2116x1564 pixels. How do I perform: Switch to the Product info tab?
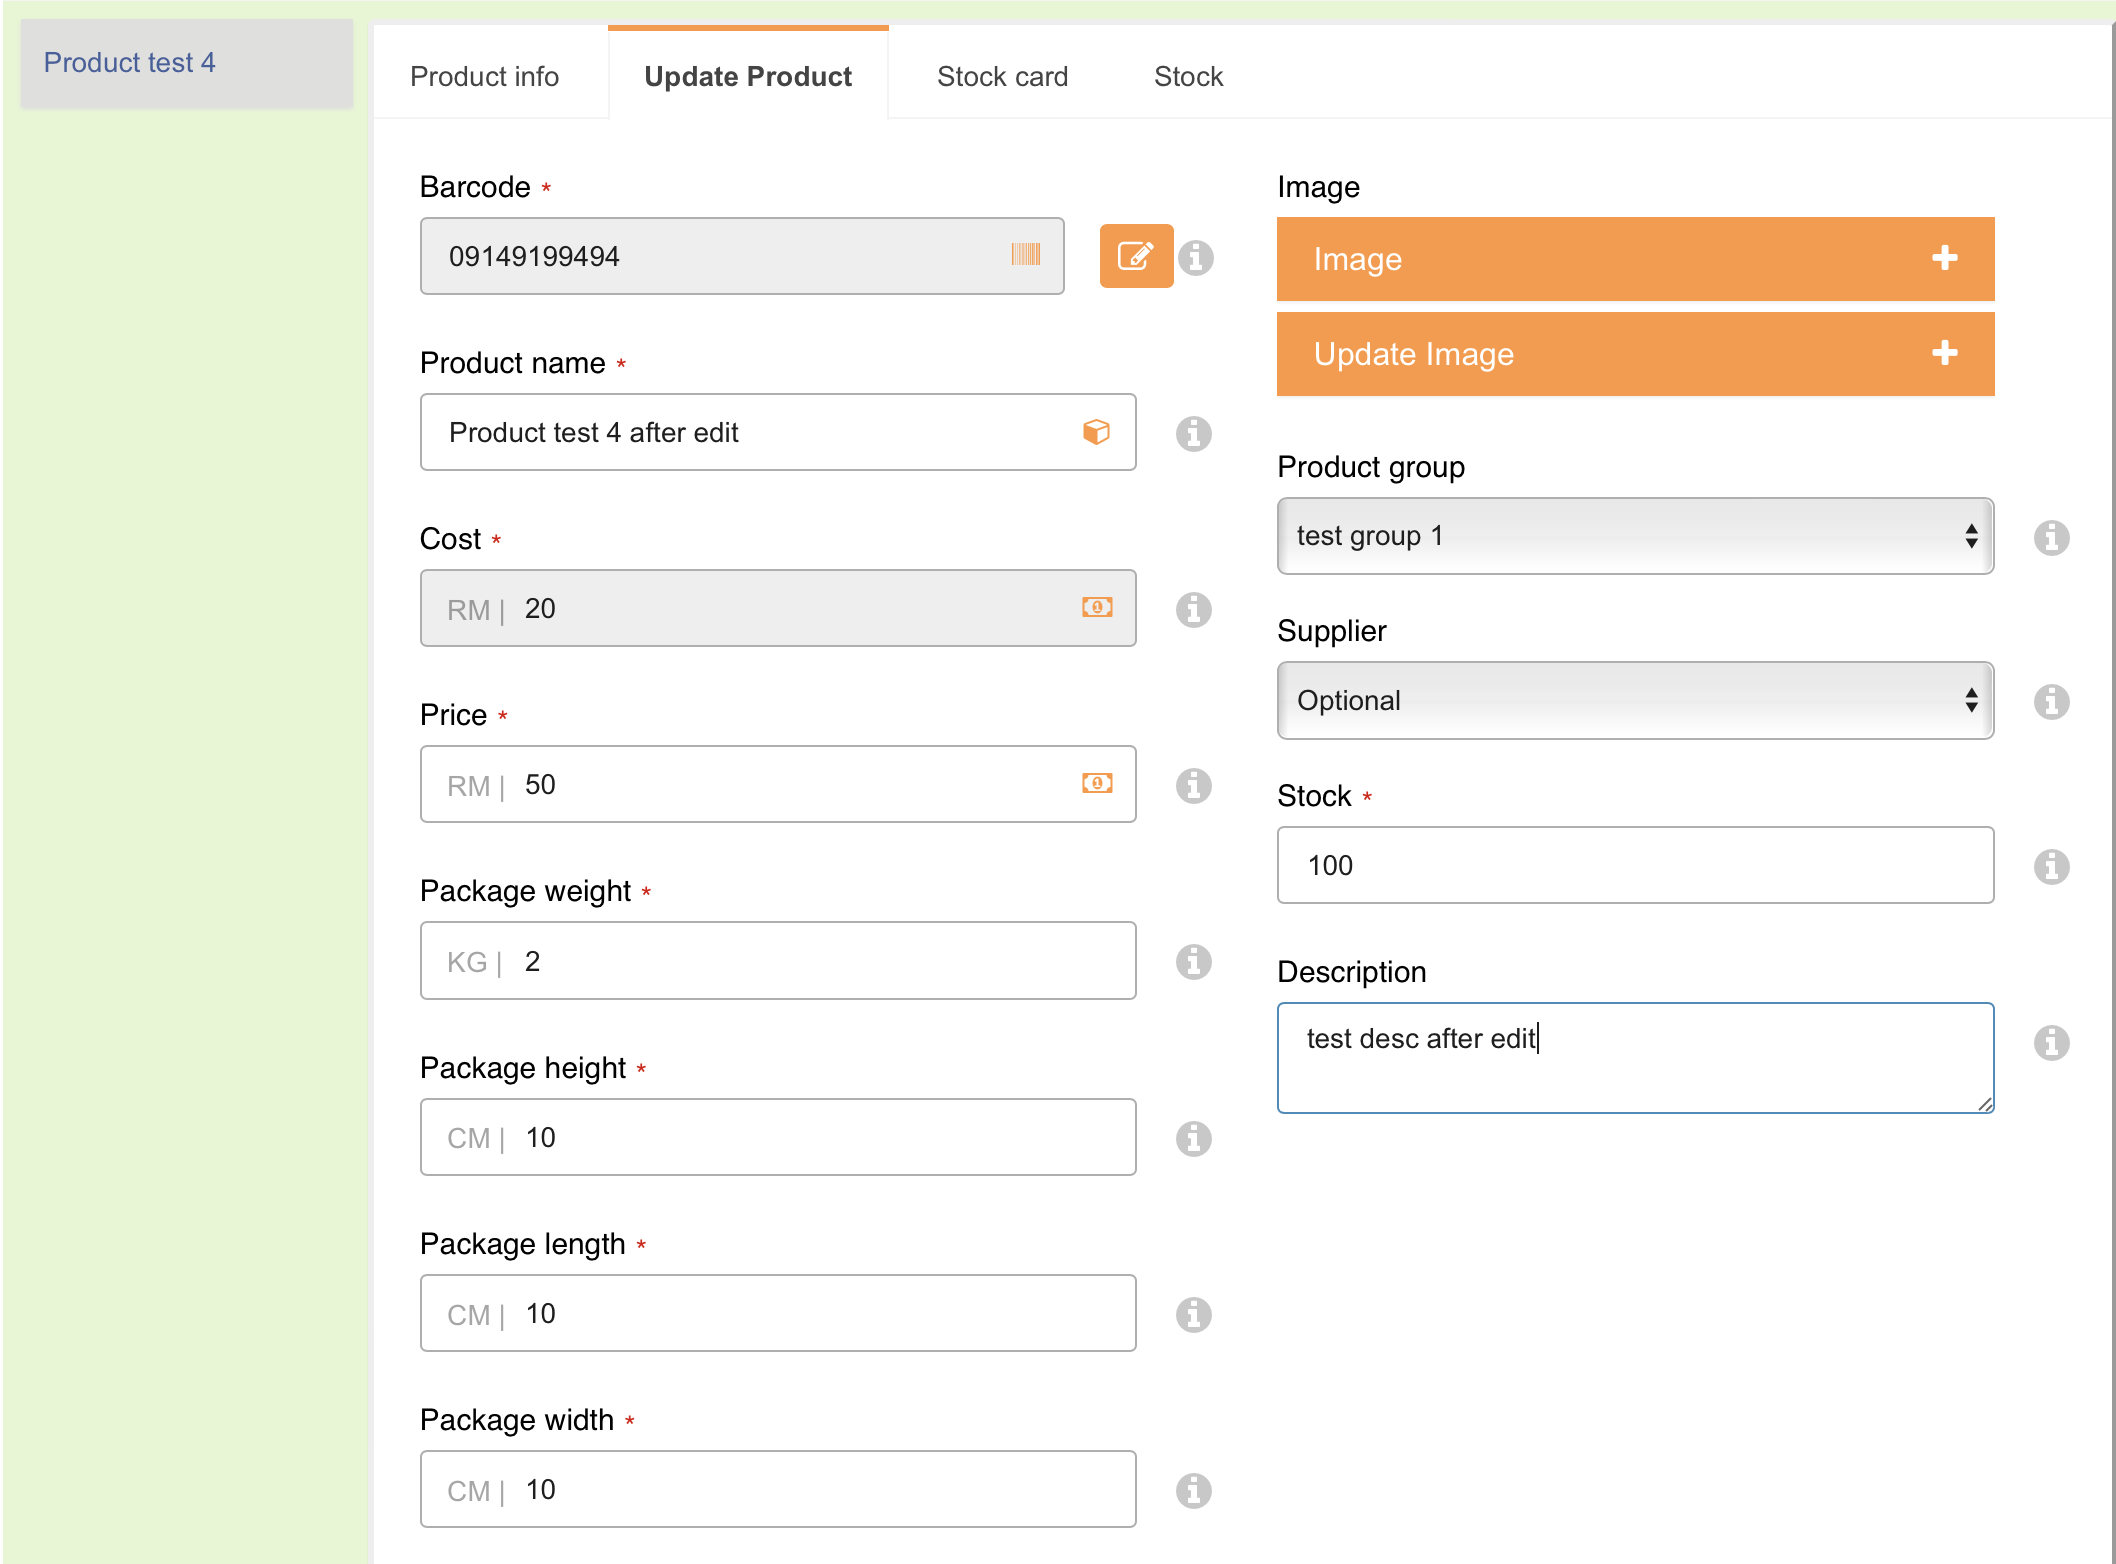[484, 76]
